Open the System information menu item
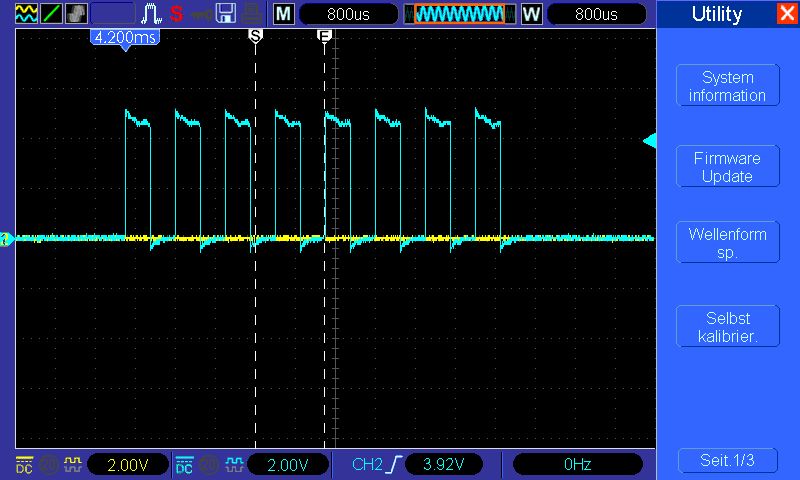This screenshot has height=480, width=800. point(727,87)
